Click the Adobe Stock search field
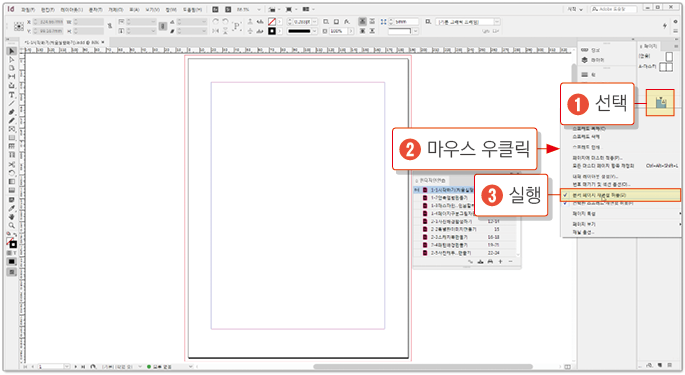The image size is (685, 375). point(613,9)
